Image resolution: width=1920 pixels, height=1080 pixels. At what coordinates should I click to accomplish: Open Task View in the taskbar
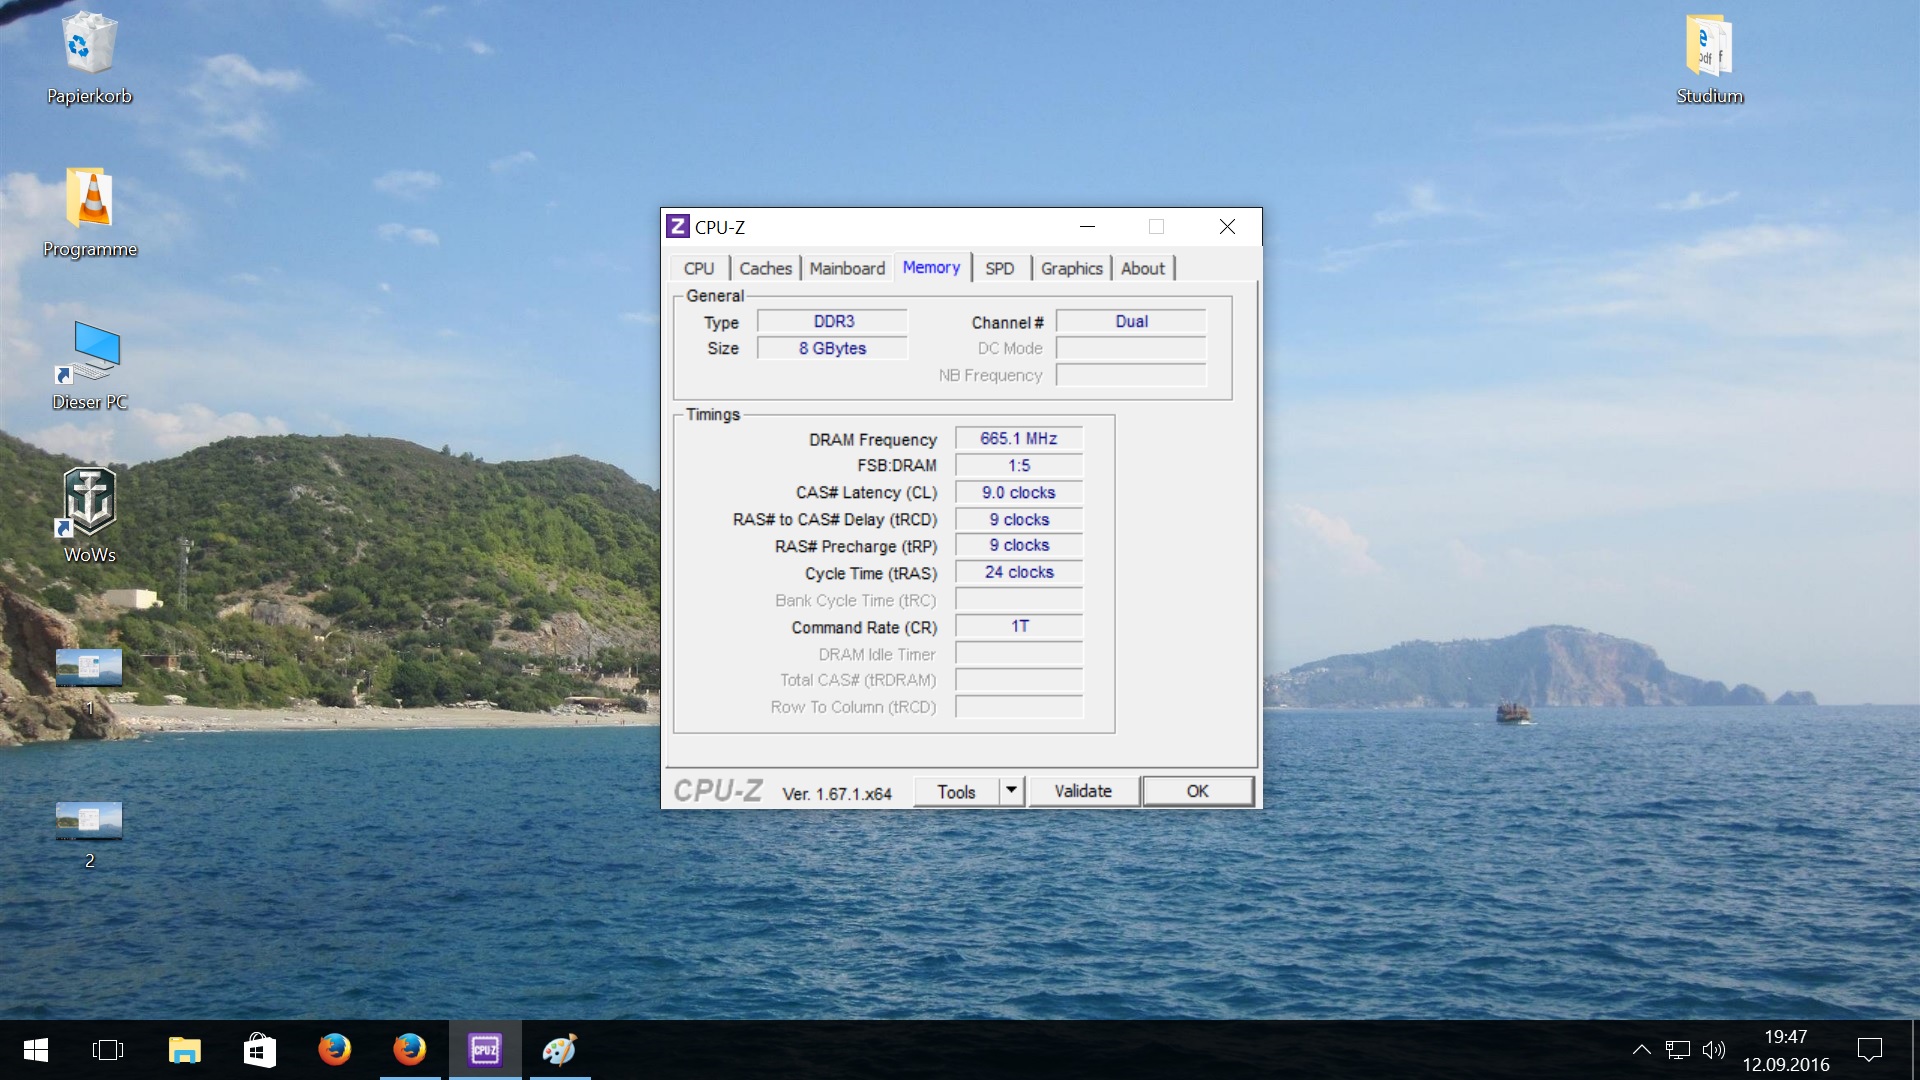(x=108, y=1050)
